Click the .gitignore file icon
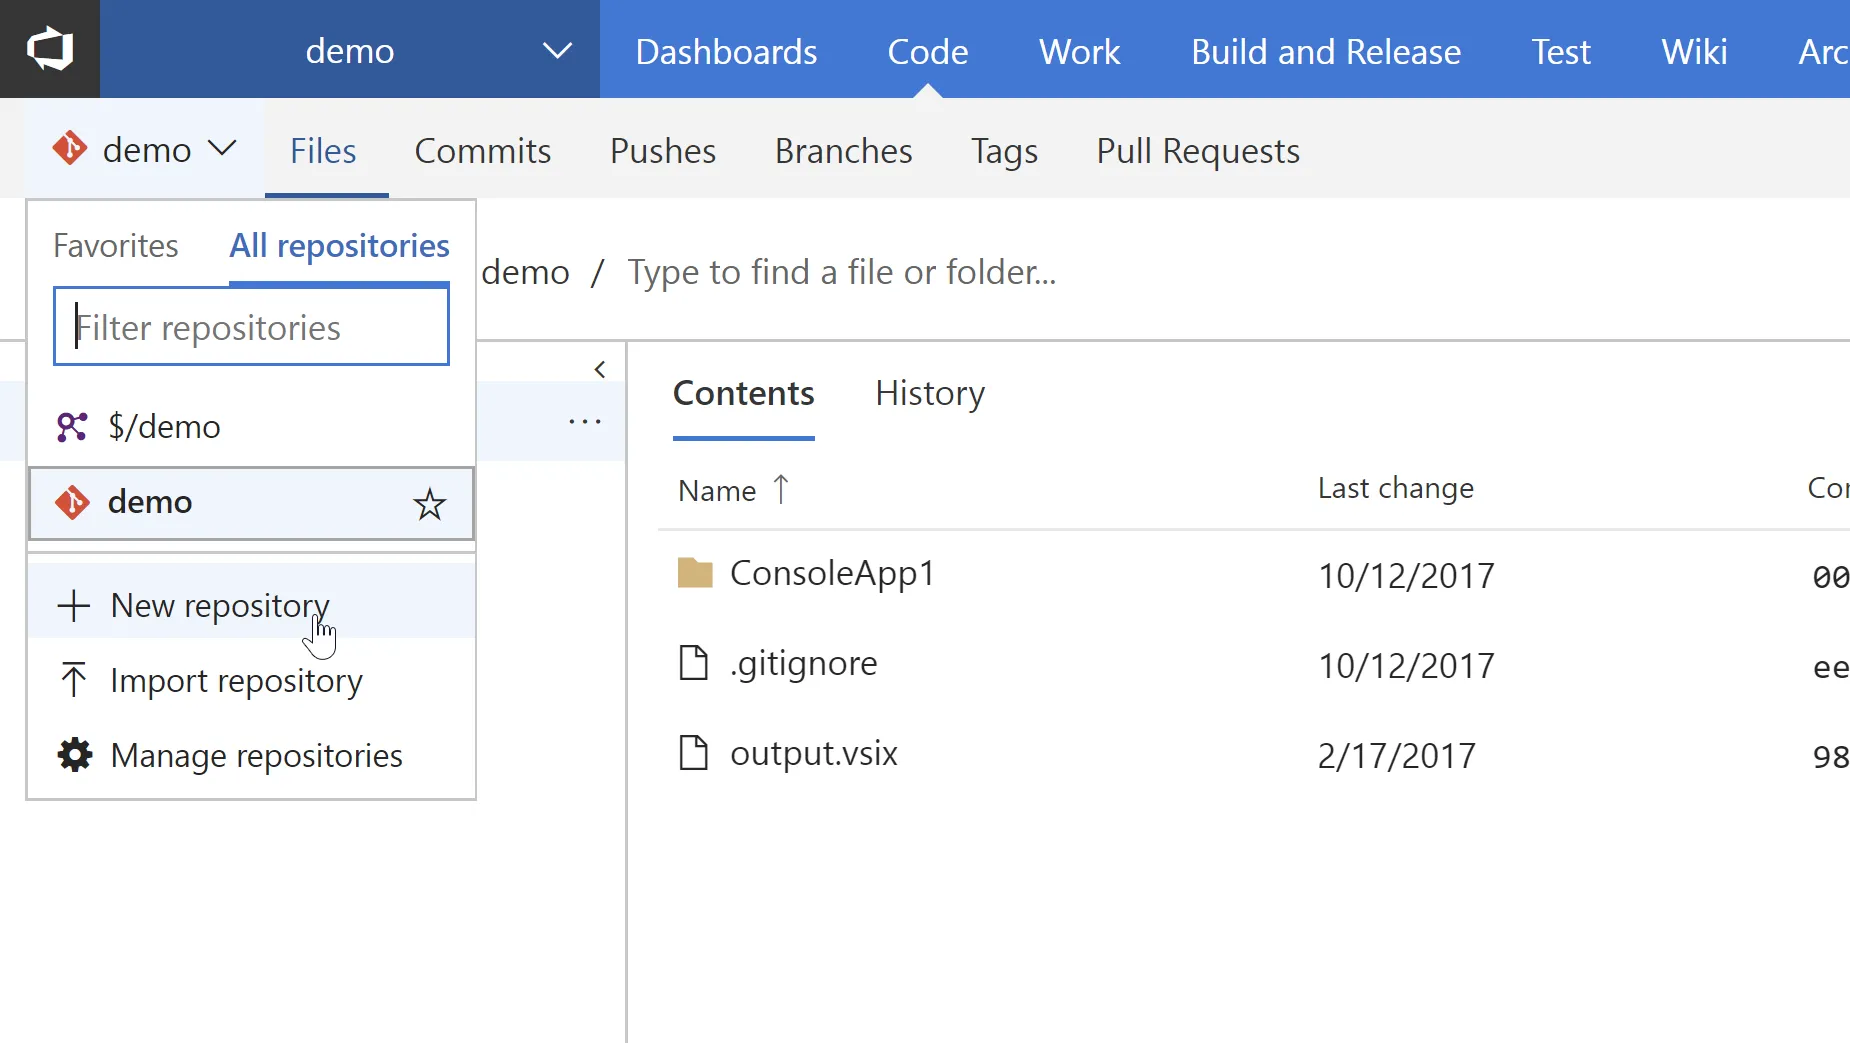Screen dimensions: 1850x1043 693,663
